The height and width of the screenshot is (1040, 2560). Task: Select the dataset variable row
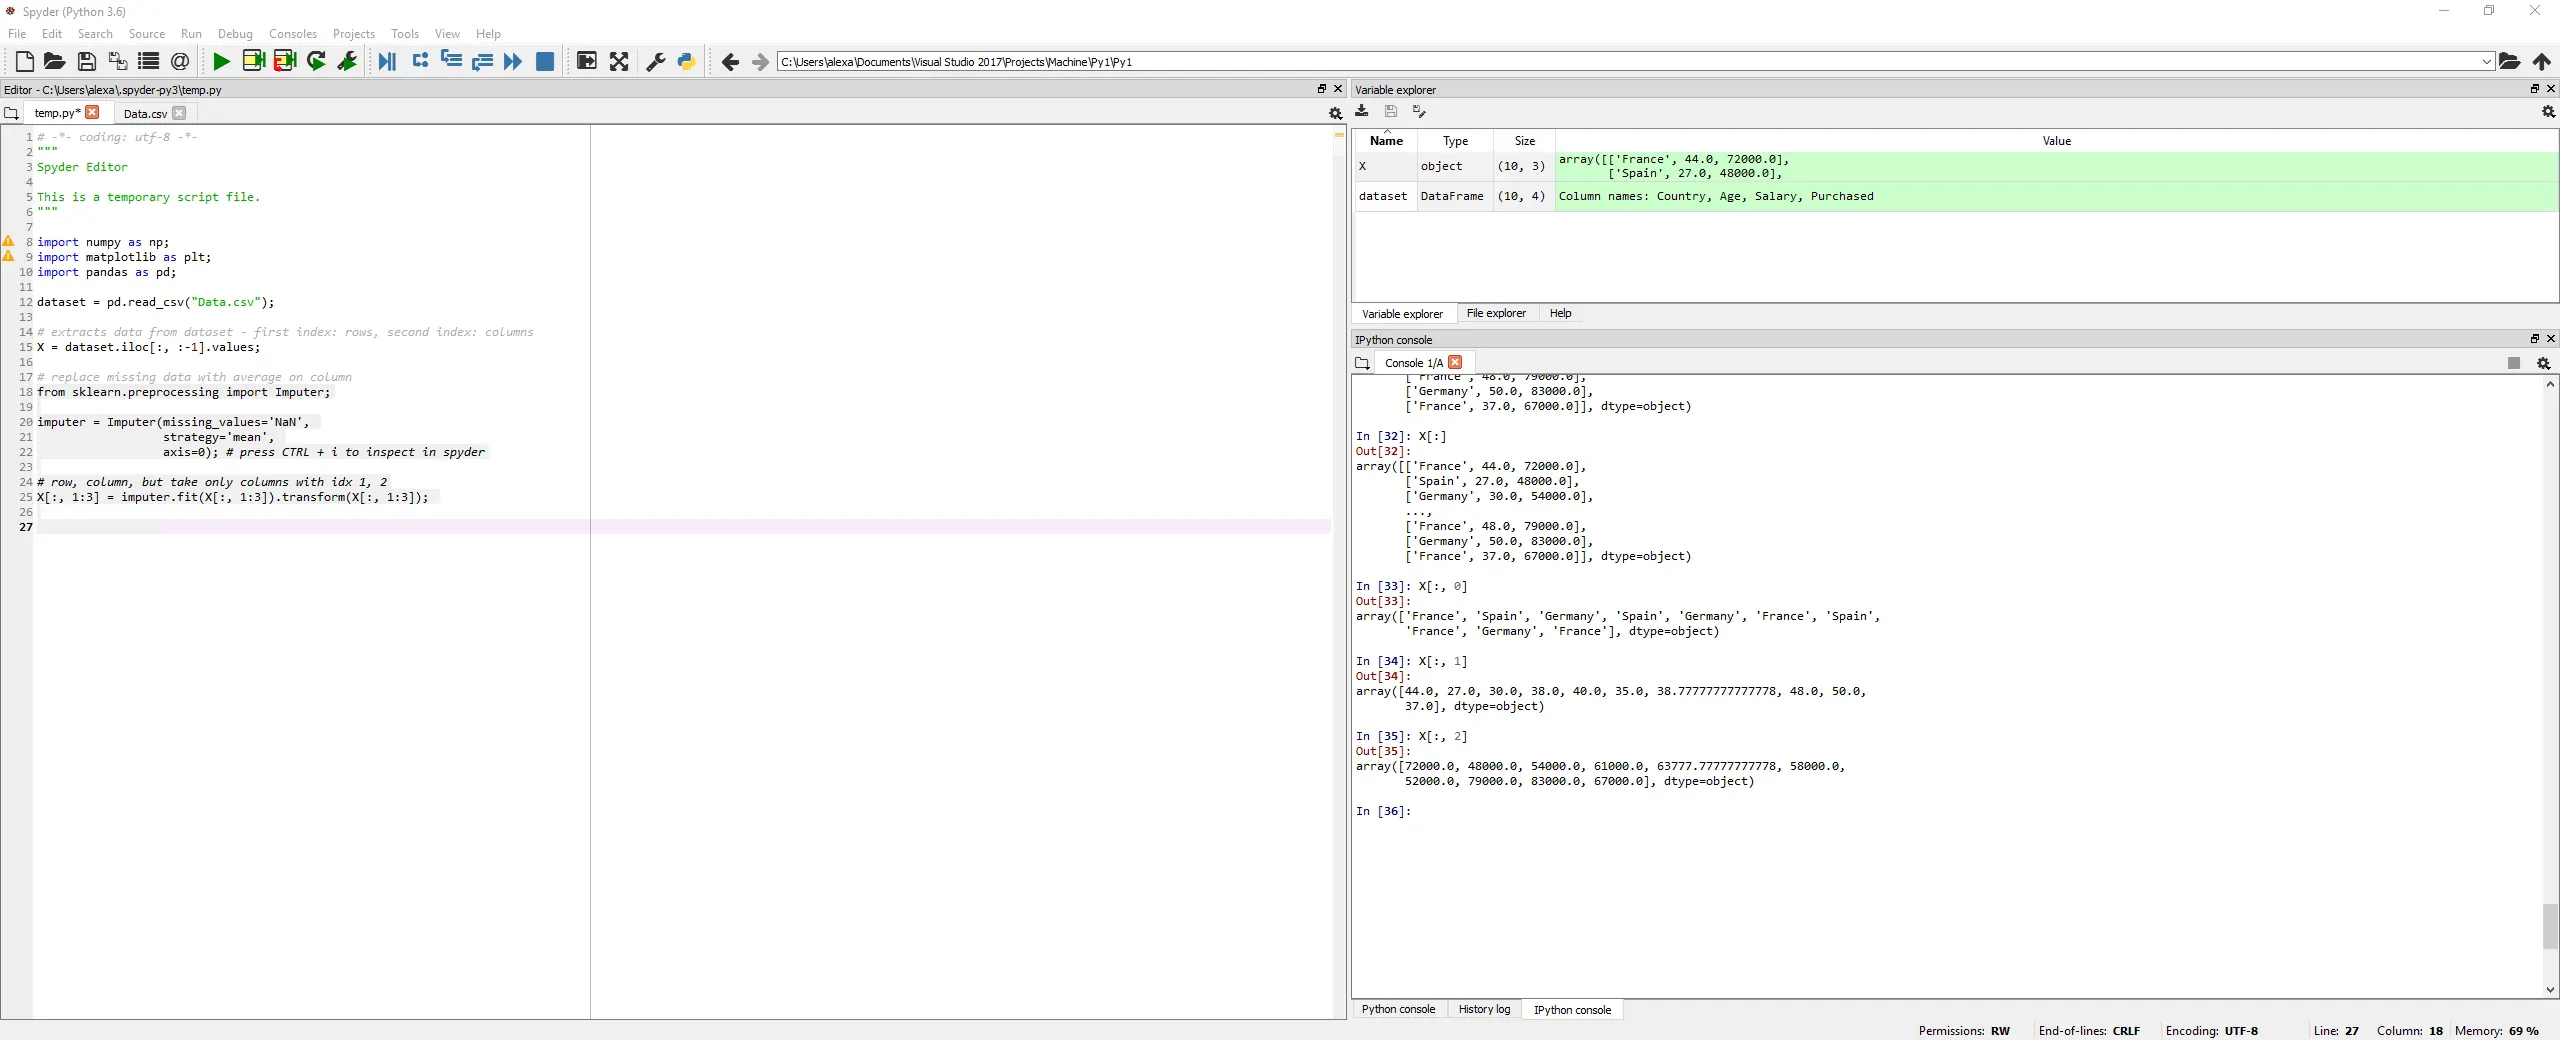[1957, 196]
